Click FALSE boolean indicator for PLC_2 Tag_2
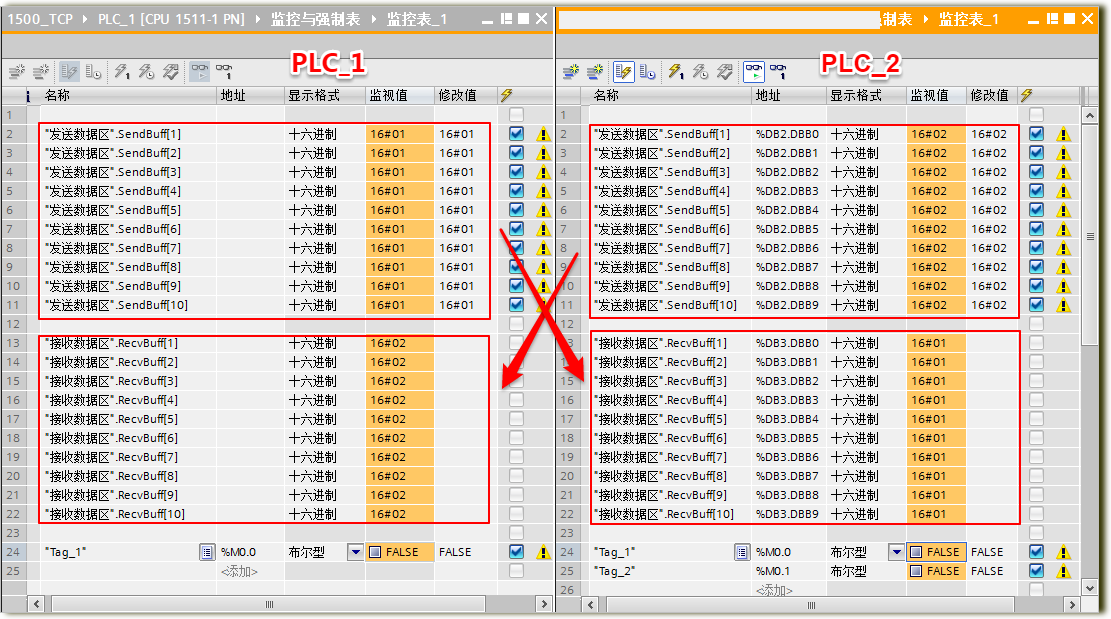This screenshot has height=619, width=1111. pos(916,571)
